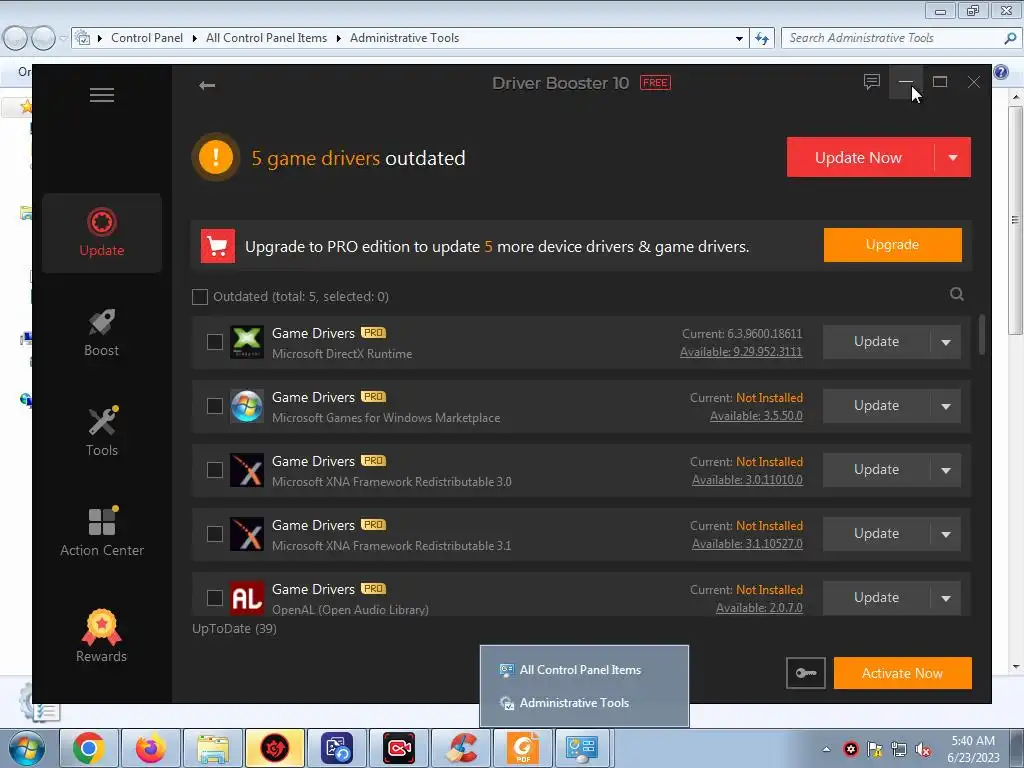
Task: Open available version 9.29.952.3111 link
Action: pyautogui.click(x=741, y=352)
